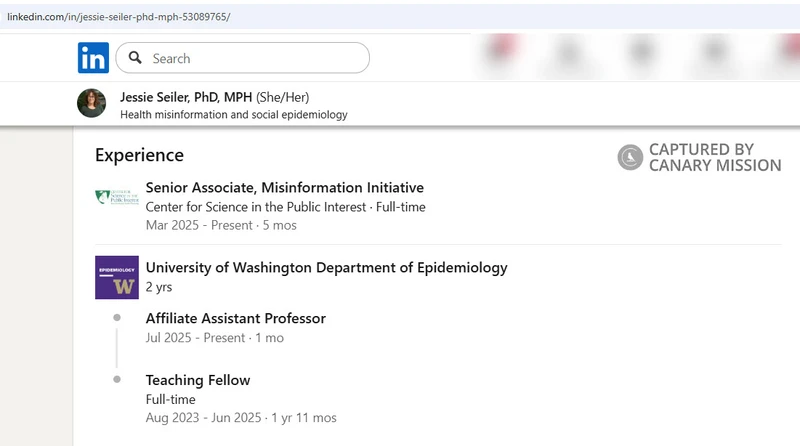Image resolution: width=800 pixels, height=446 pixels.
Task: Click the timeline bullet beside Affiliate Assistant Professor
Action: 117,317
